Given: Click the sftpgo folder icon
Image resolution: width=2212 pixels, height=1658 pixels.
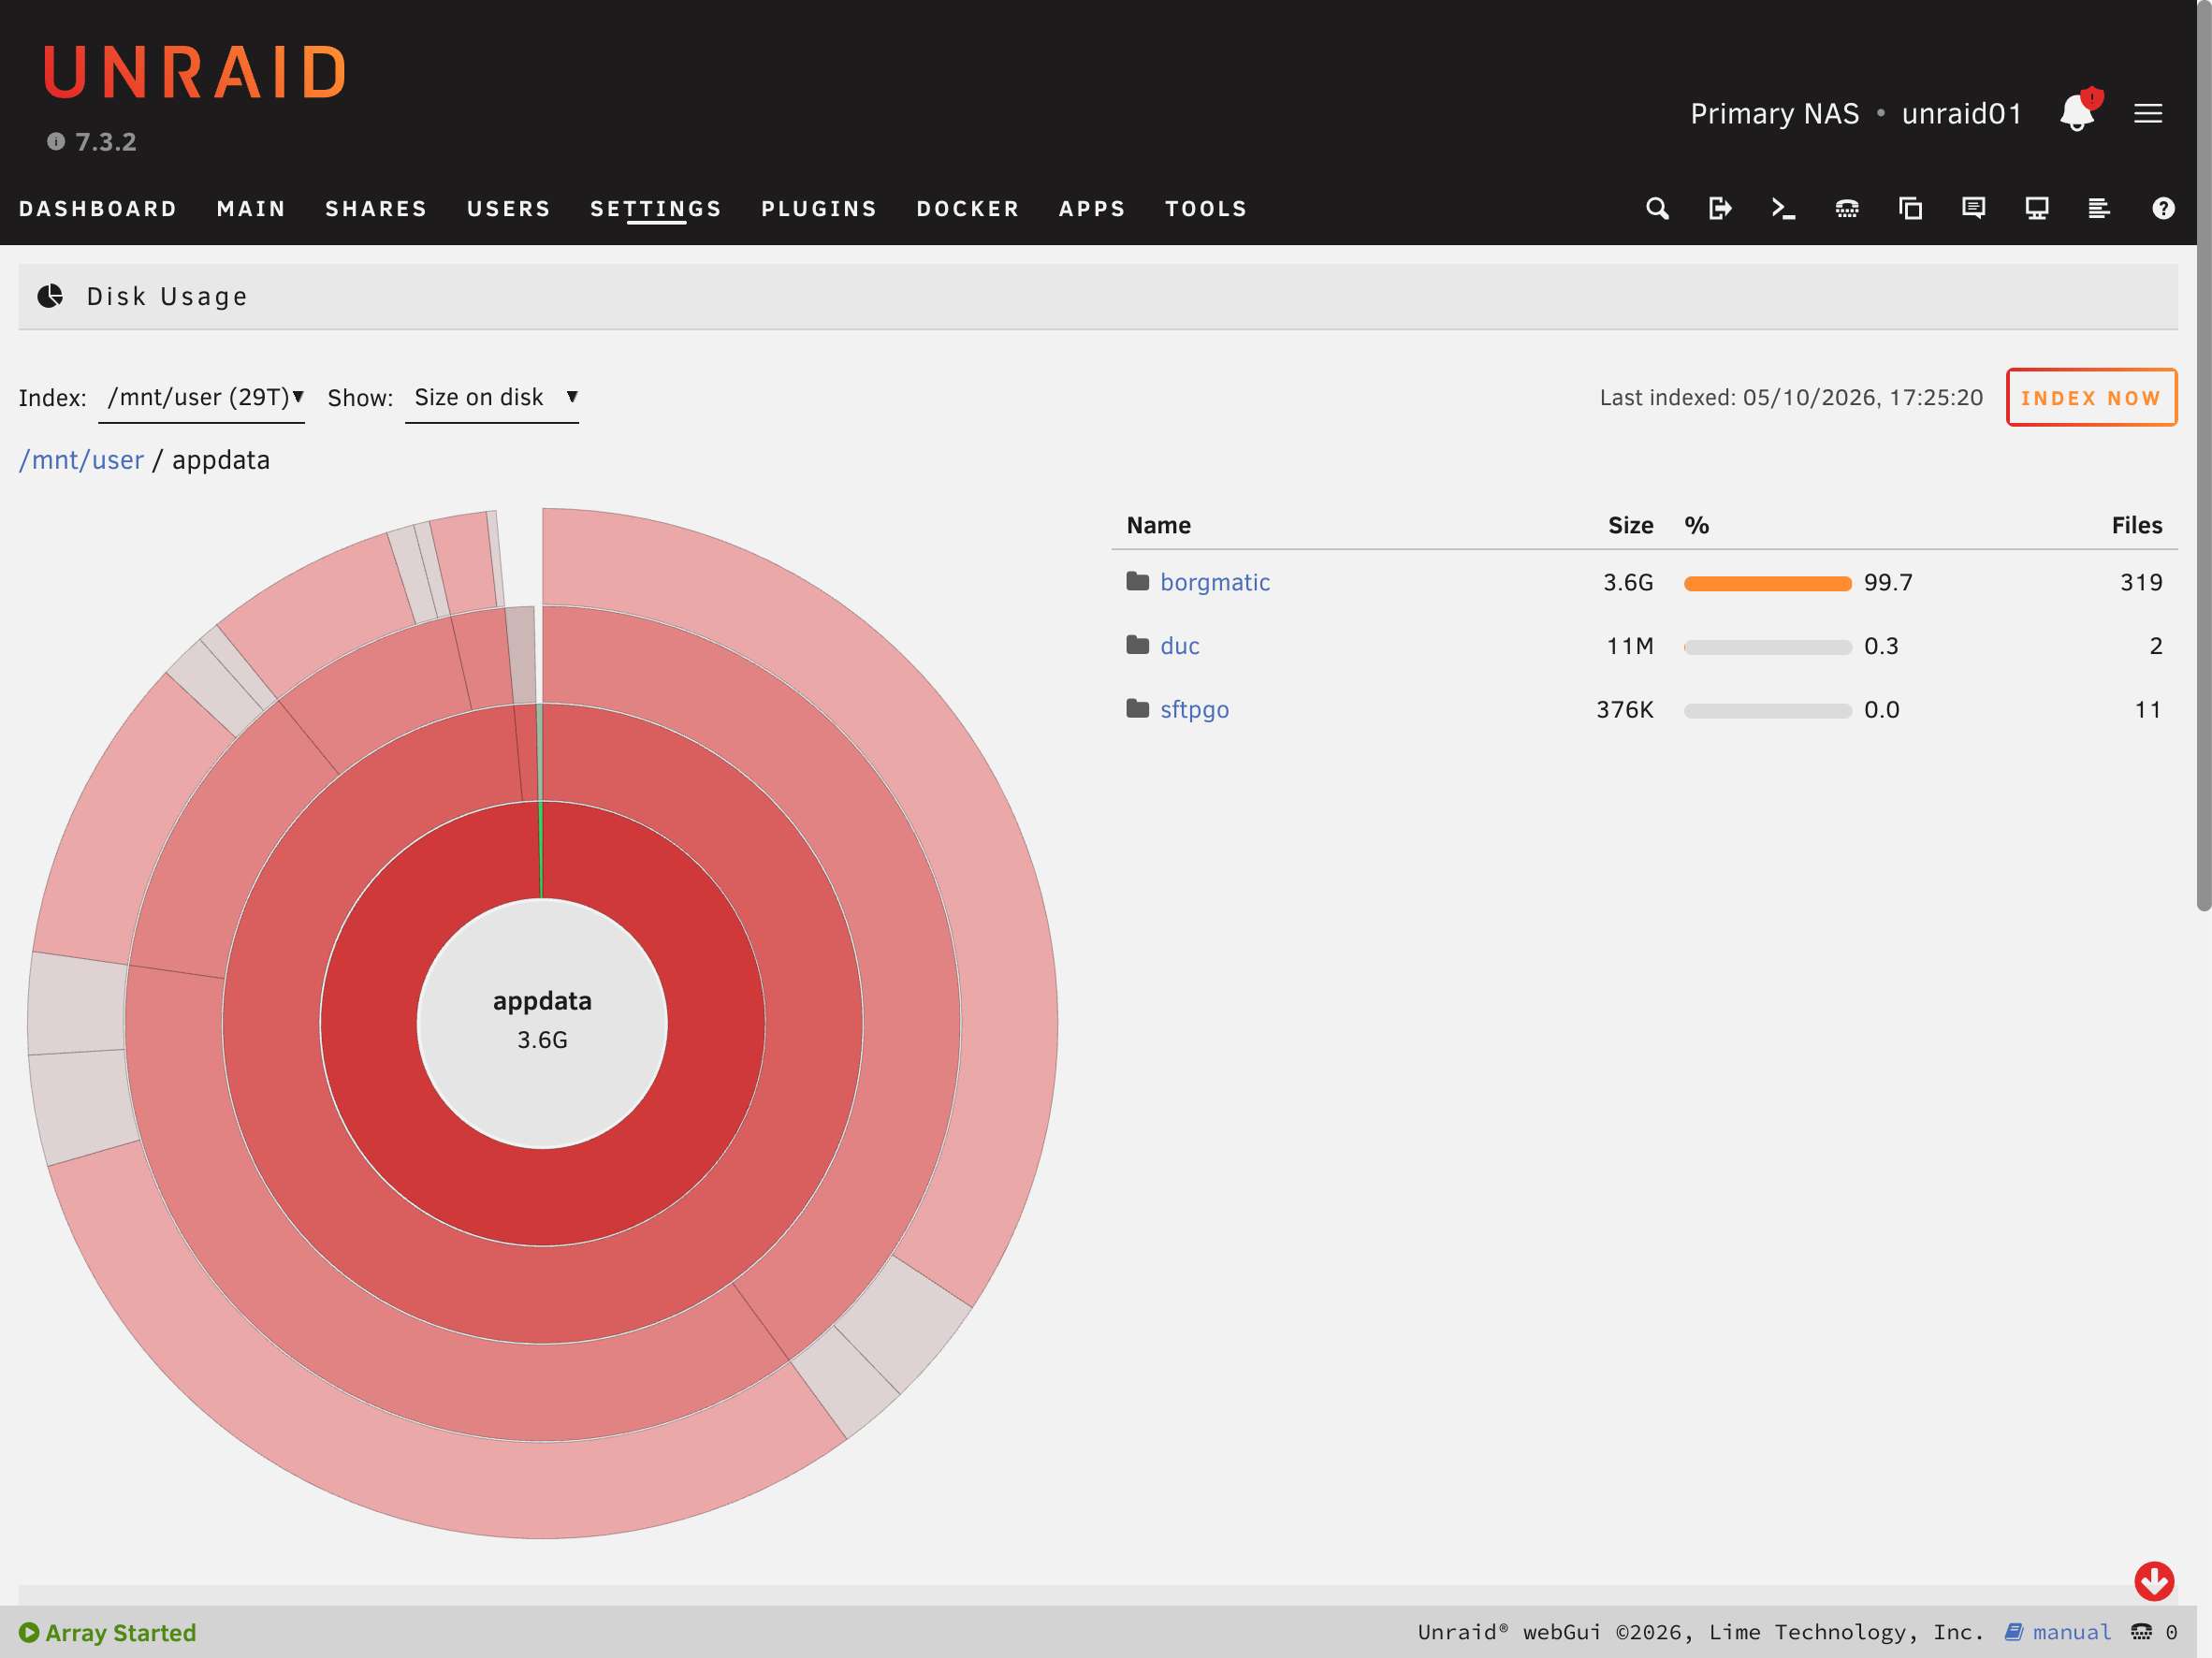Looking at the screenshot, I should point(1137,709).
